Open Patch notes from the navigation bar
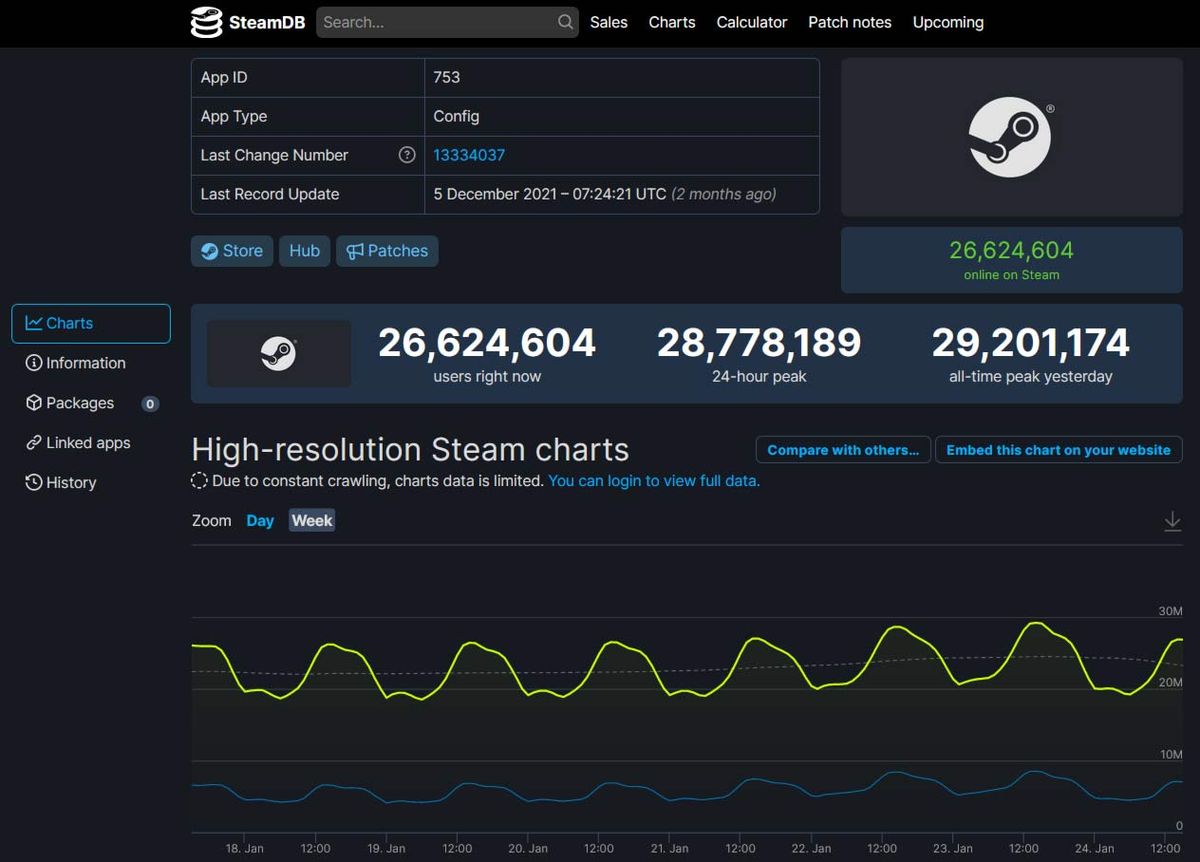The width and height of the screenshot is (1200, 862). [x=849, y=21]
